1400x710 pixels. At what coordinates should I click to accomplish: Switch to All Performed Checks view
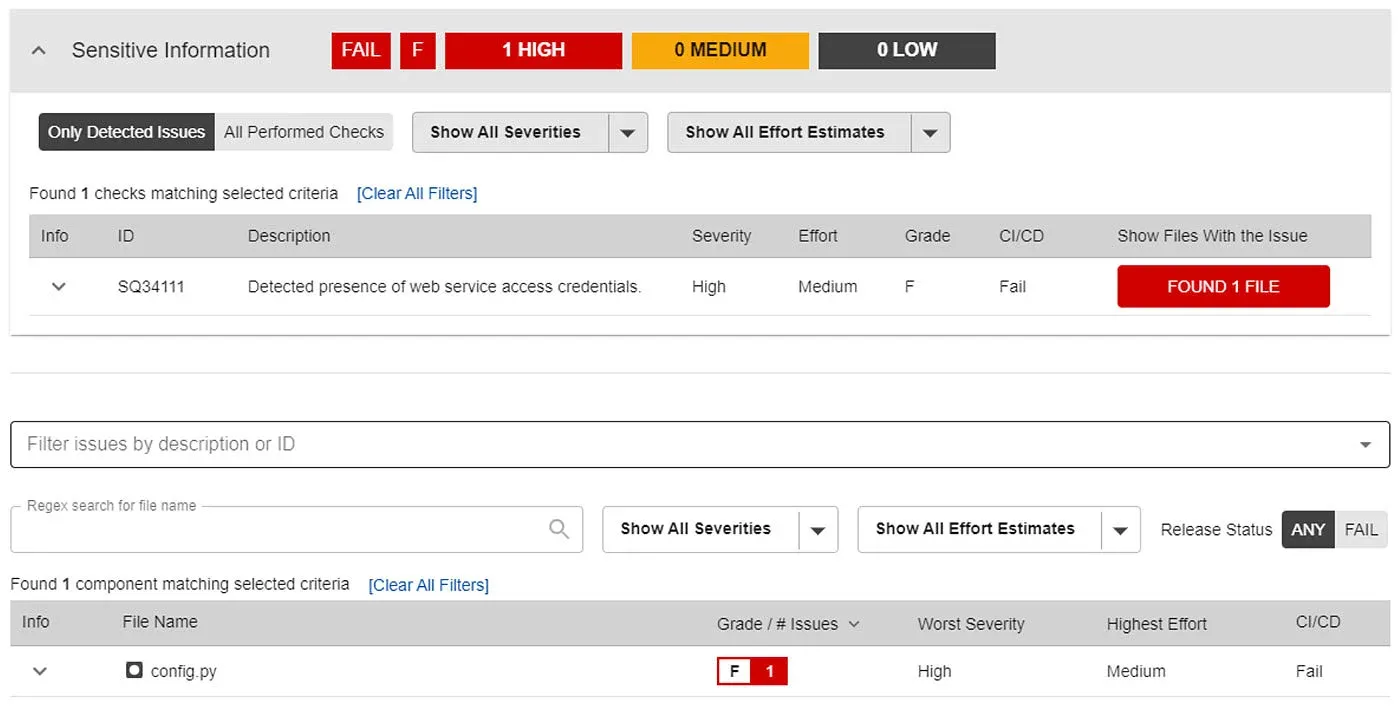tap(304, 132)
